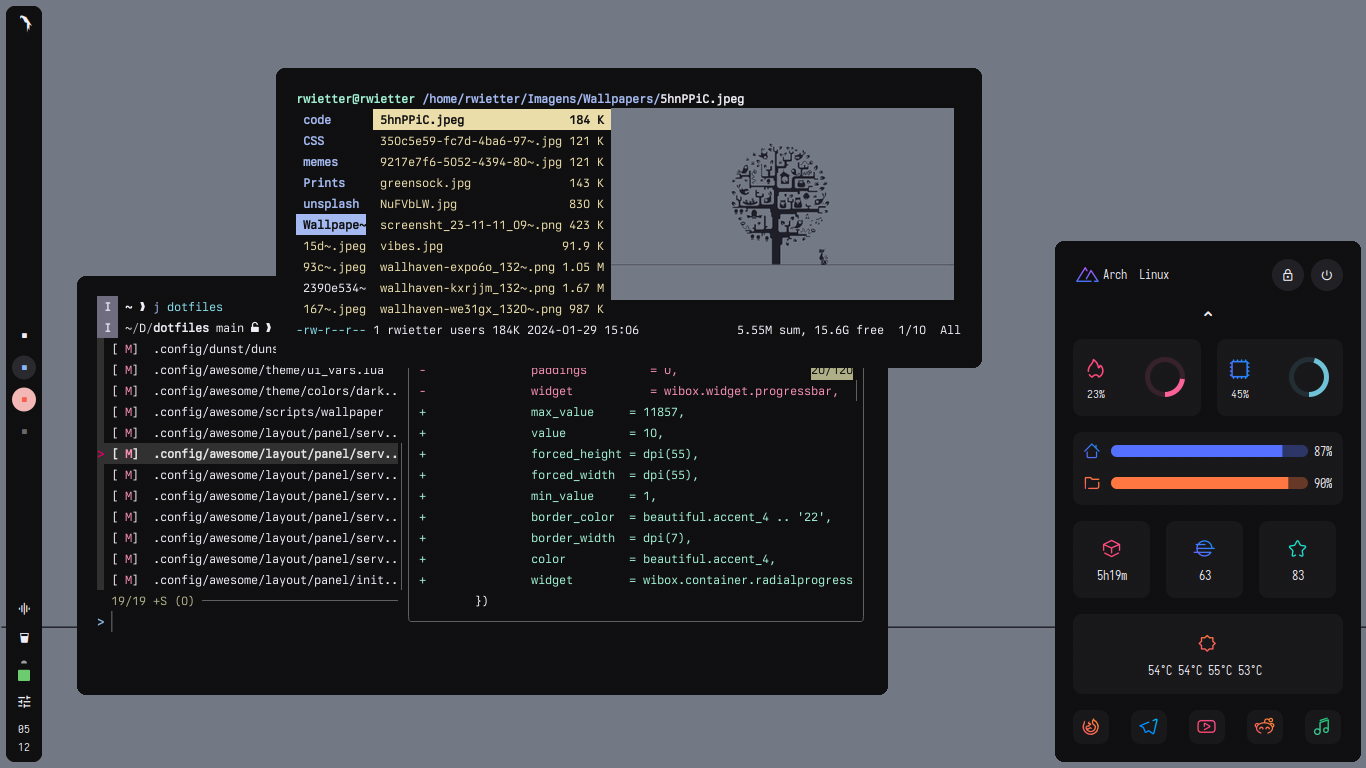Select the memes folder in ranger
The image size is (1366, 768).
pyautogui.click(x=320, y=162)
